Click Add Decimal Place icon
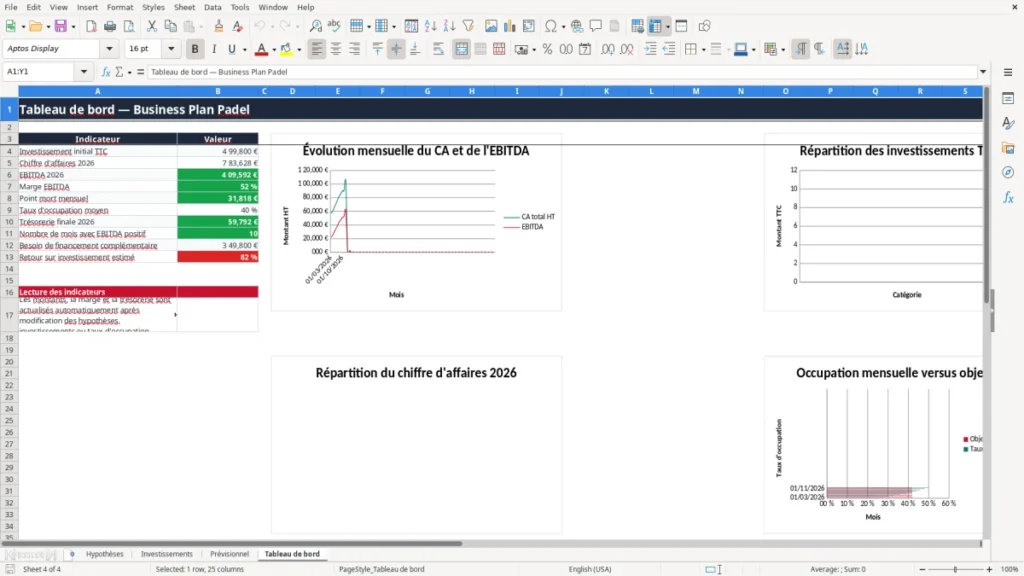 click(x=607, y=49)
